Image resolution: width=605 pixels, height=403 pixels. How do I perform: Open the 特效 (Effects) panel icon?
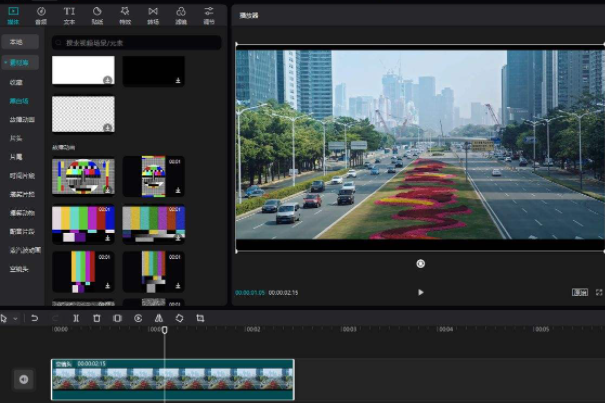point(125,14)
